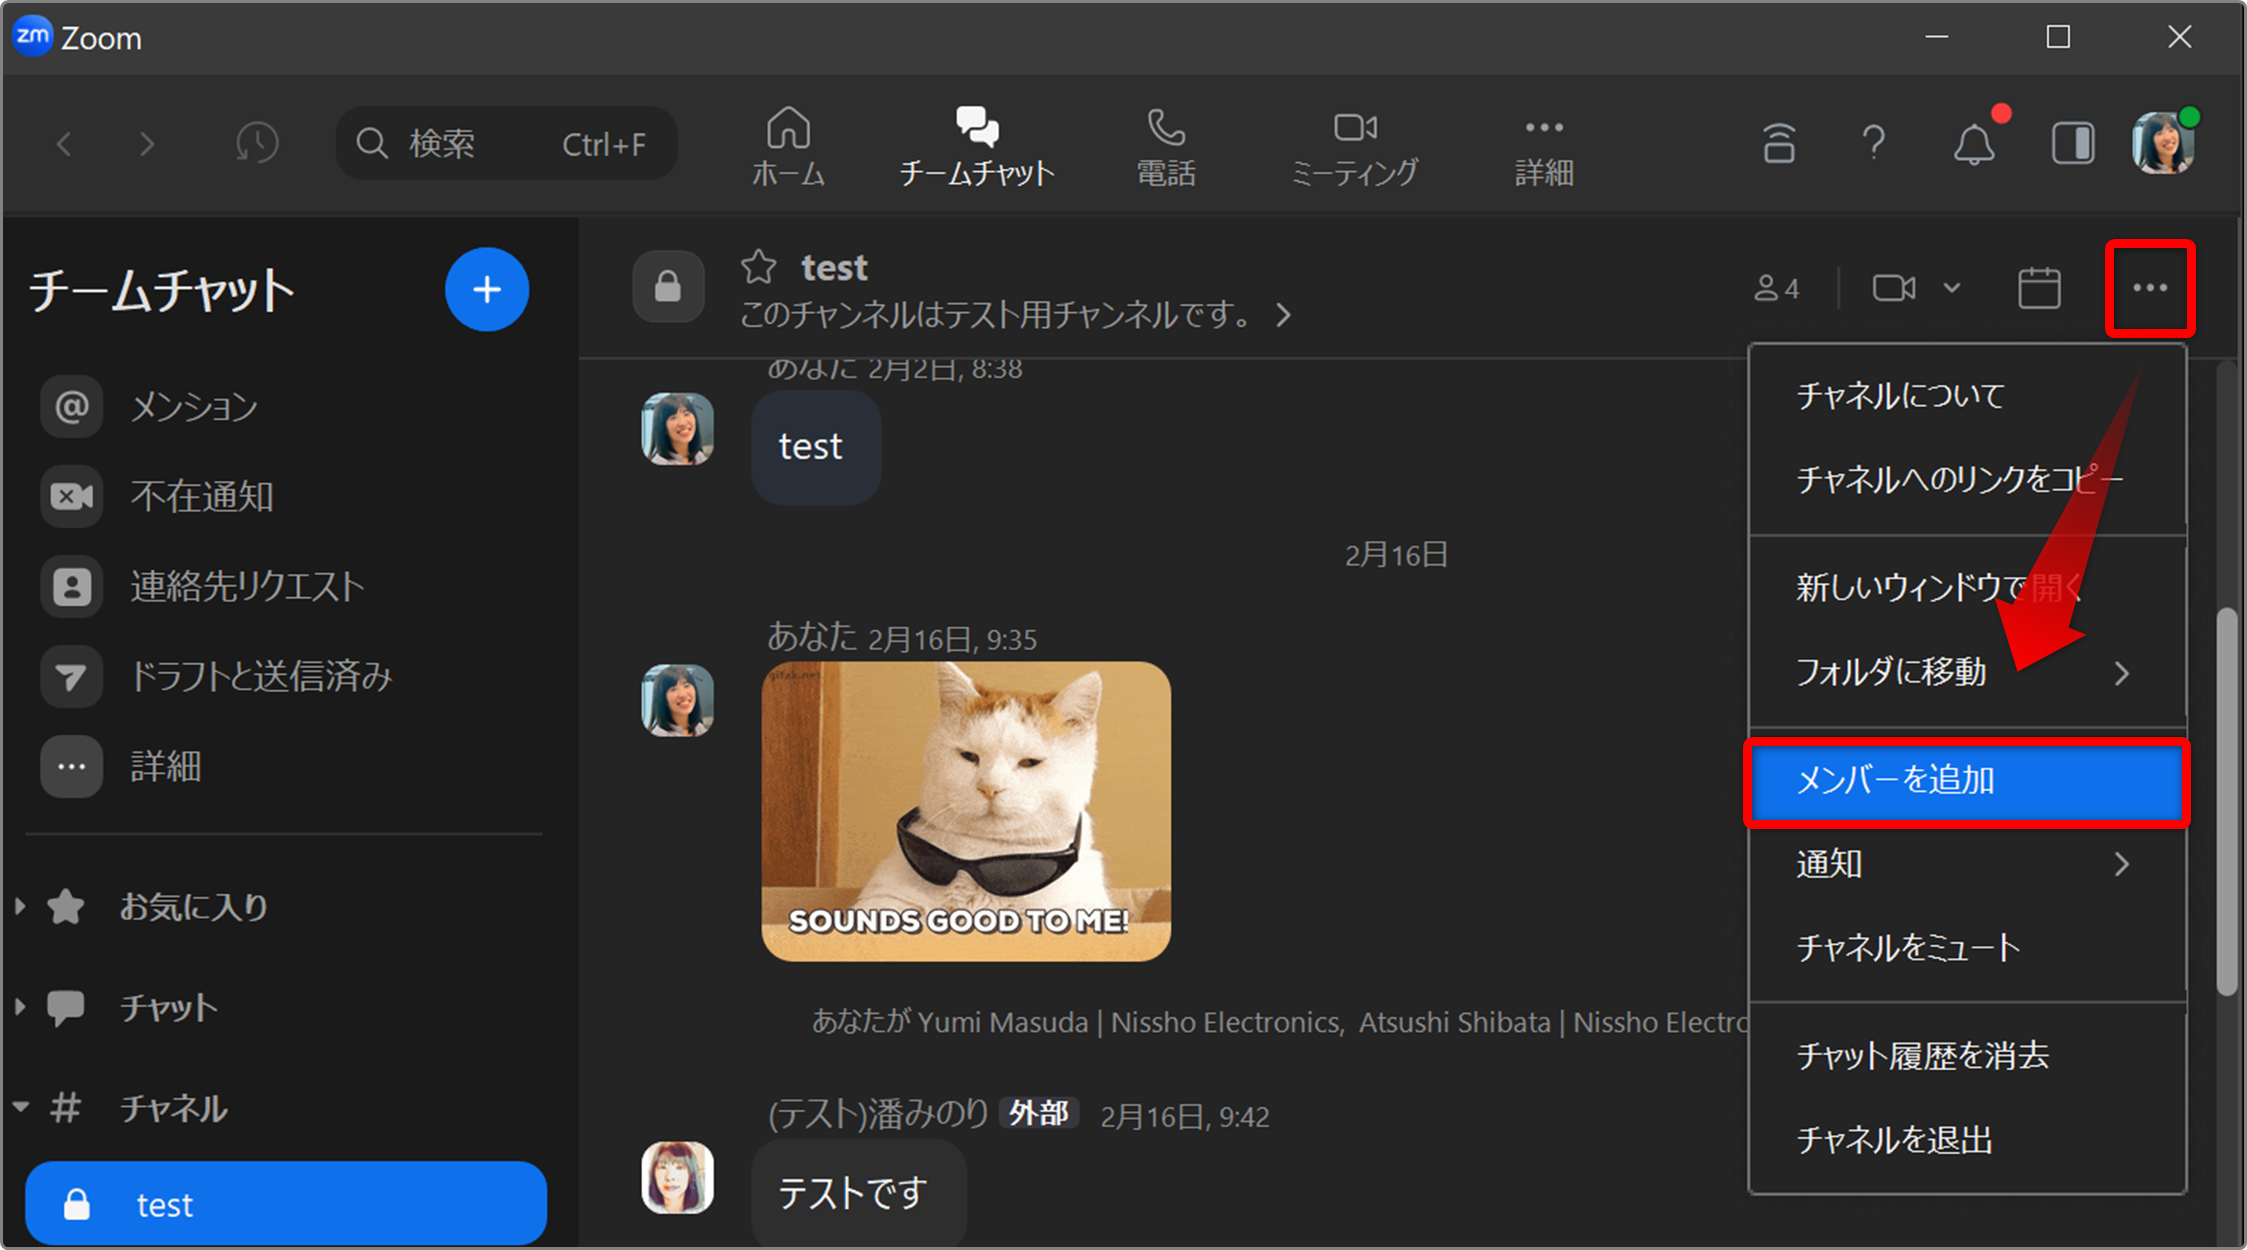This screenshot has height=1250, width=2247.
Task: Toggle the side panel layout icon
Action: coord(2073,144)
